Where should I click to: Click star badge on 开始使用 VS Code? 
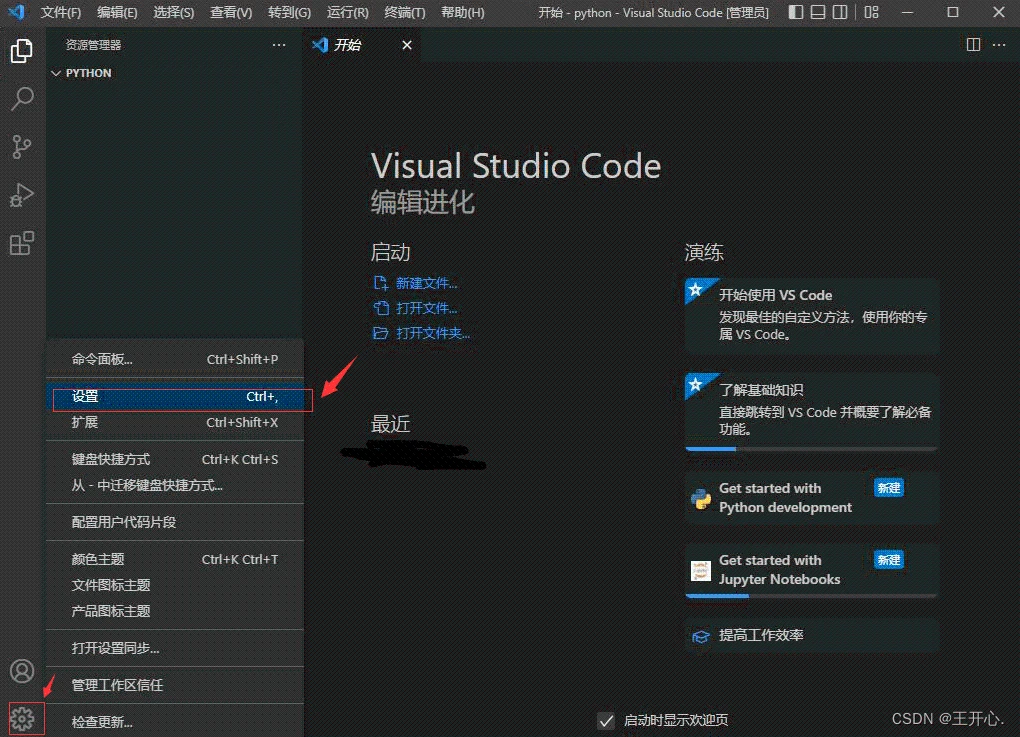coord(695,289)
